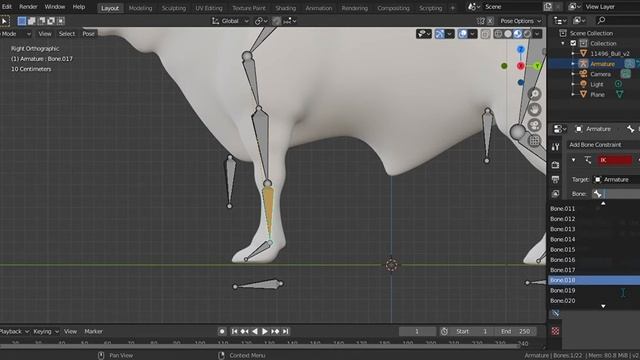Open the Window menu
The height and width of the screenshot is (360, 640).
[55, 7]
